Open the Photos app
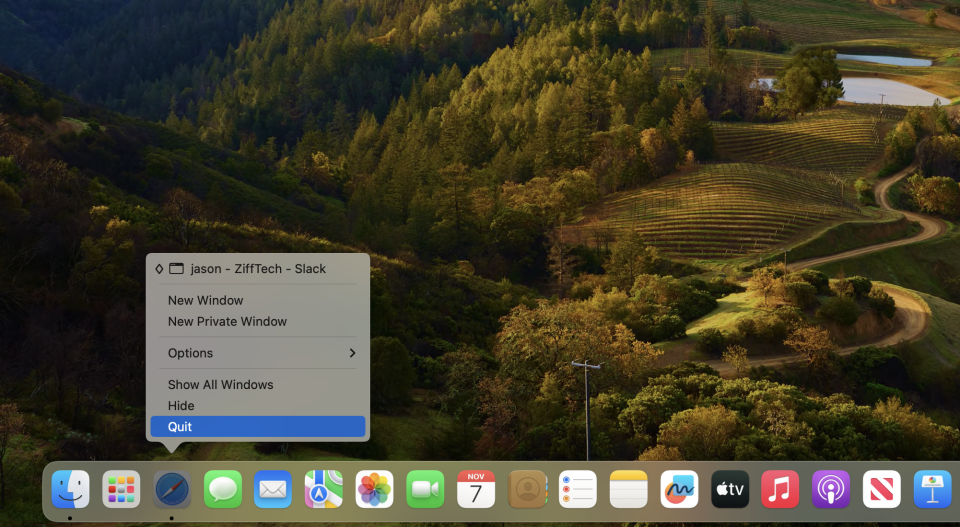The height and width of the screenshot is (527, 960). pos(374,489)
